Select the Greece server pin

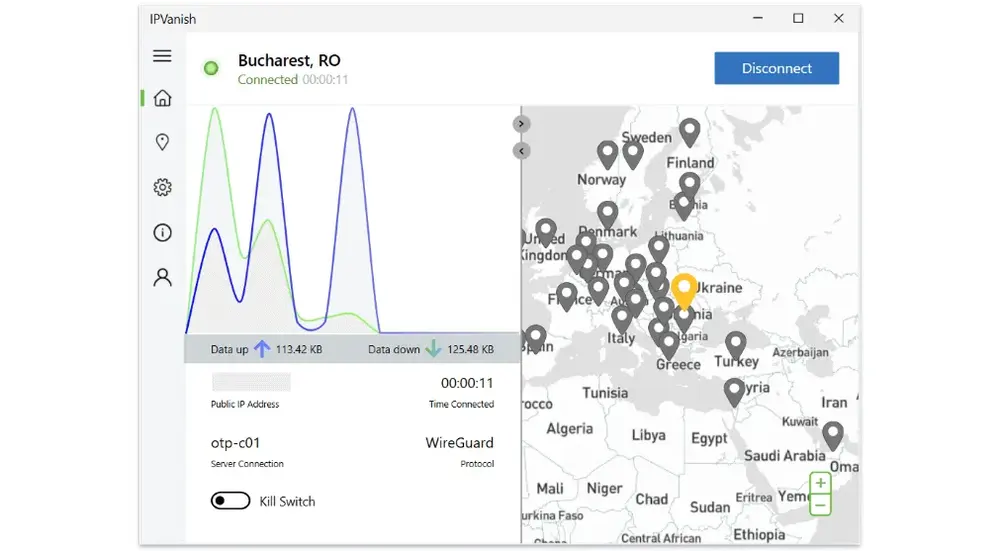[668, 346]
